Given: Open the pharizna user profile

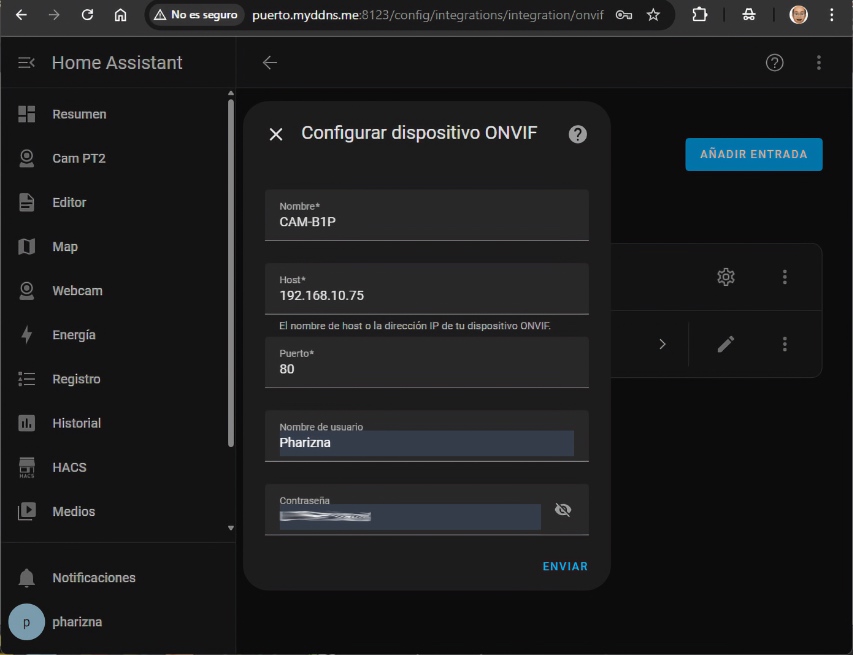Looking at the screenshot, I should click(115, 622).
